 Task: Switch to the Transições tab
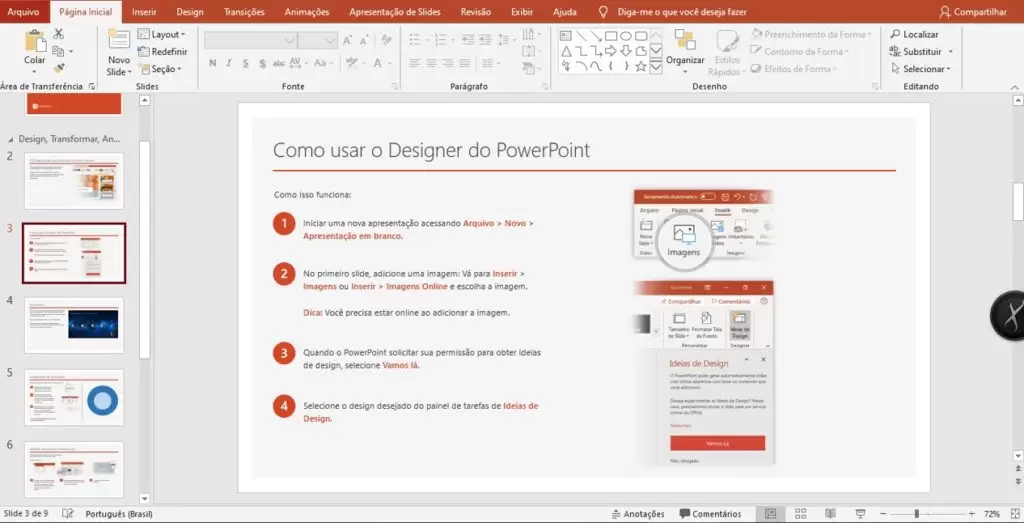[244, 12]
